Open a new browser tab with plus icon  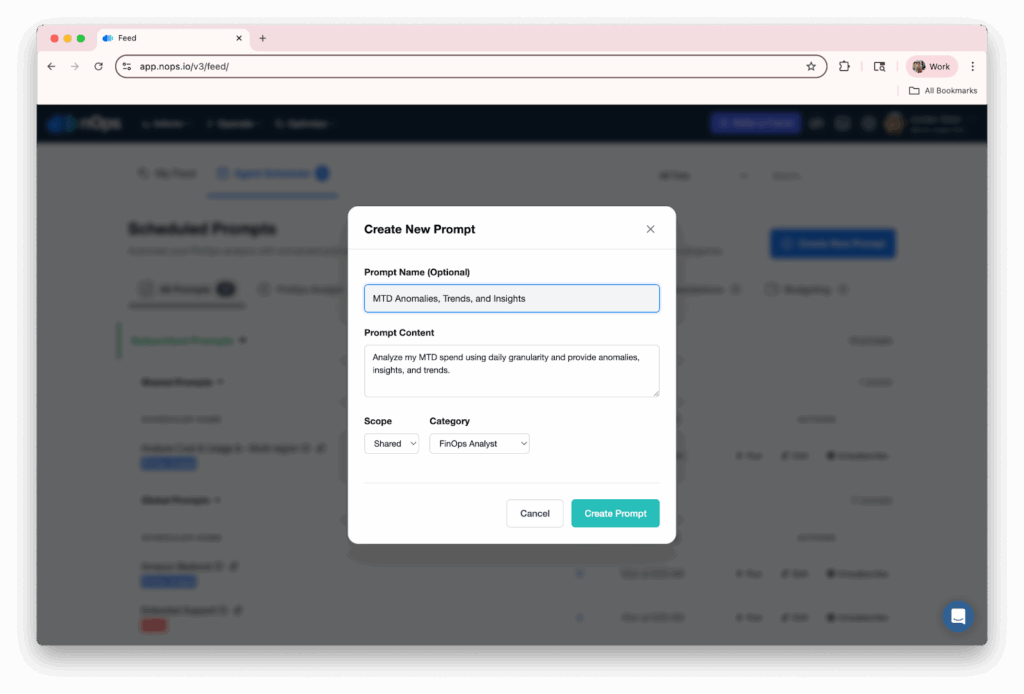pyautogui.click(x=263, y=39)
